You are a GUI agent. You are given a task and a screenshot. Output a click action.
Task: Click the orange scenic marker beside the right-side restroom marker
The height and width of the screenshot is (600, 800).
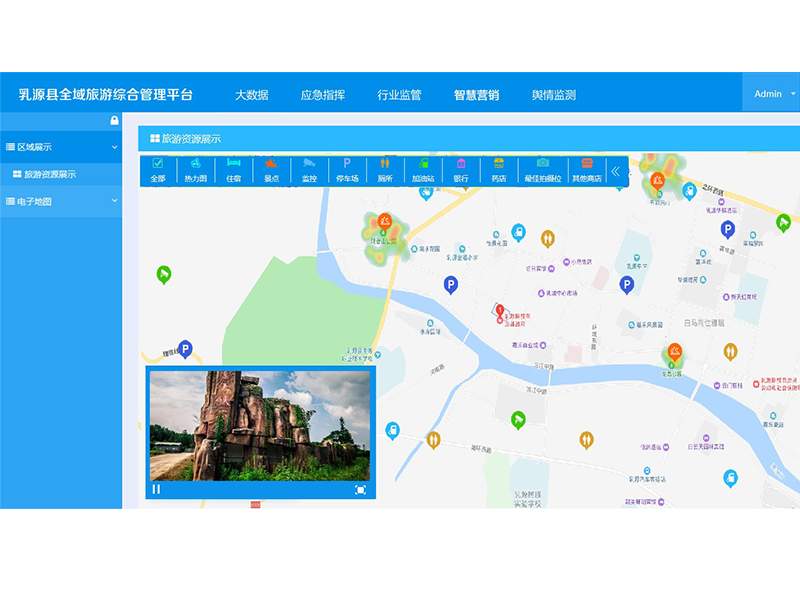tap(675, 352)
